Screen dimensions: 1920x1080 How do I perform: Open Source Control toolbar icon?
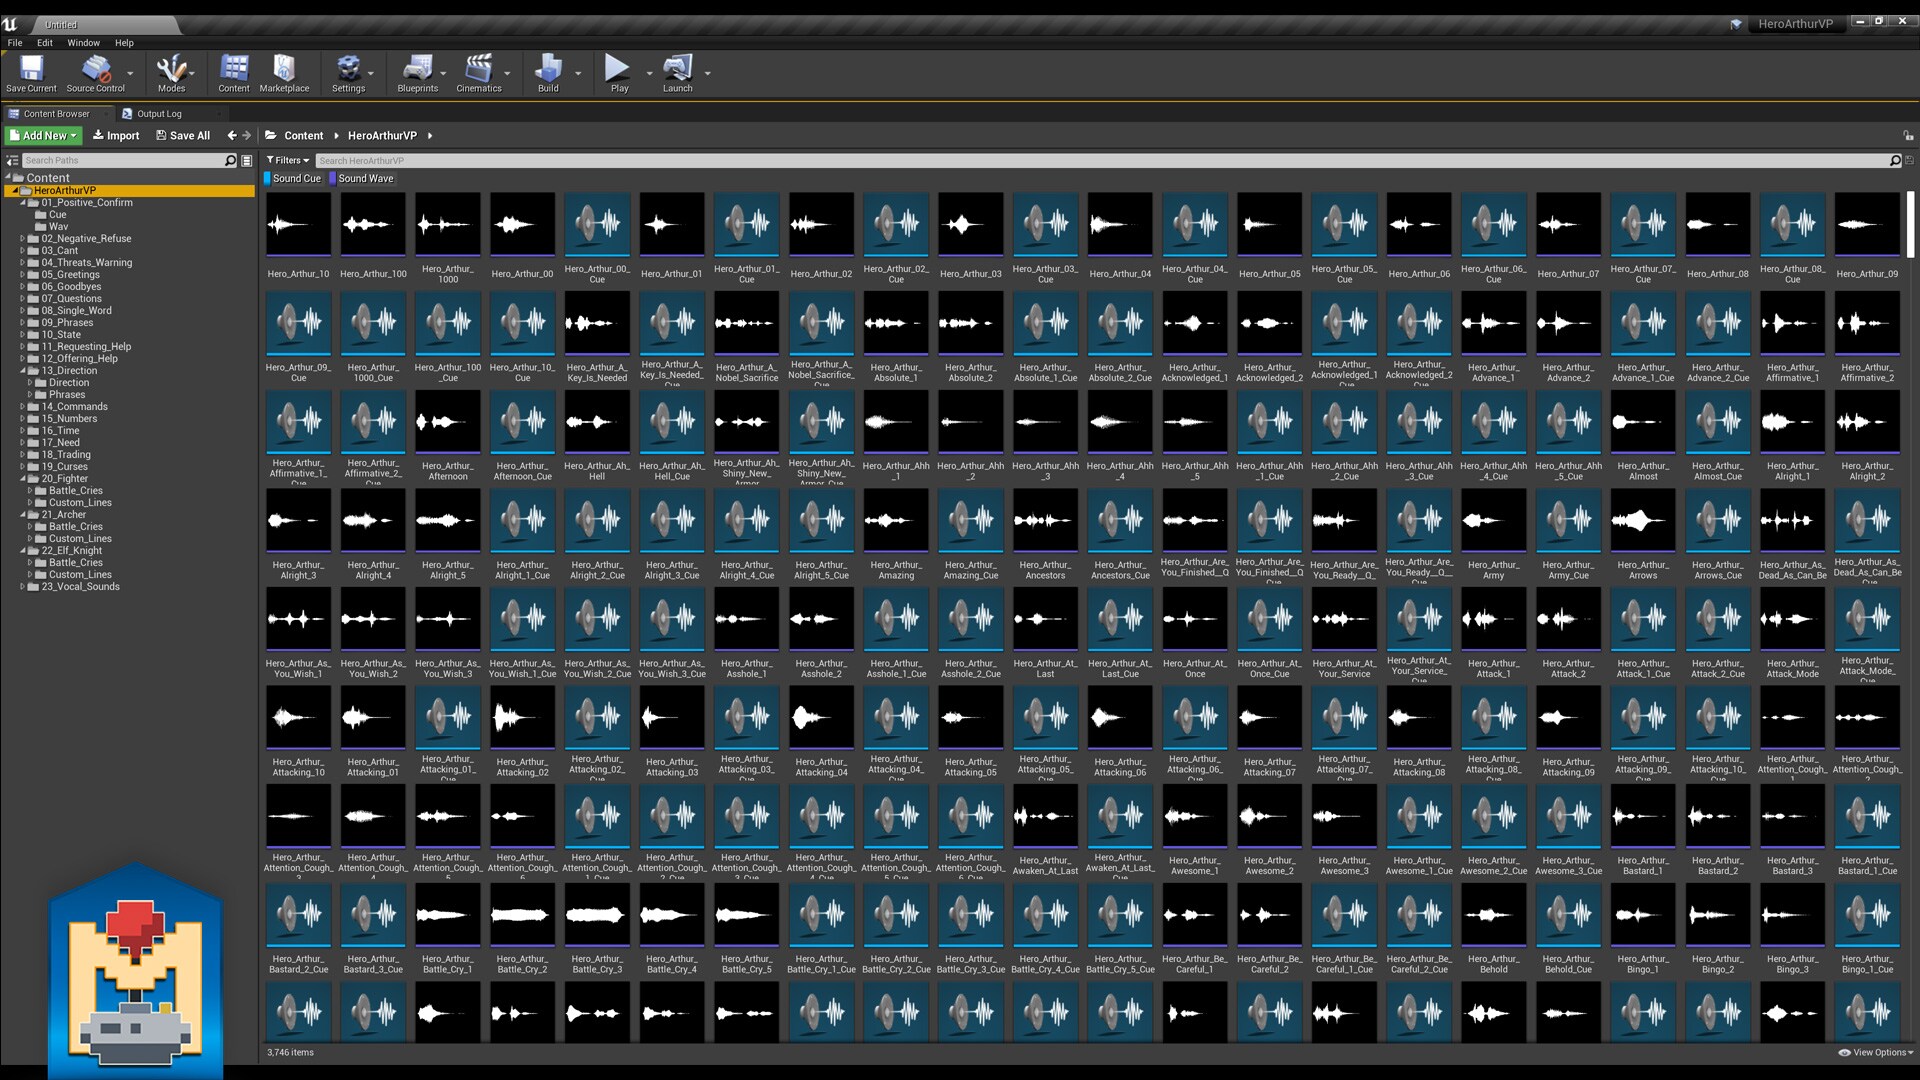point(96,74)
